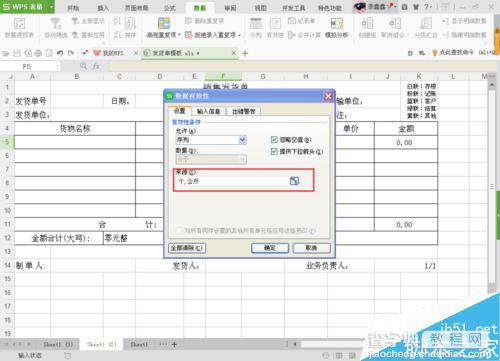Click the redo arrow in quick toolbar

pyautogui.click(x=71, y=53)
